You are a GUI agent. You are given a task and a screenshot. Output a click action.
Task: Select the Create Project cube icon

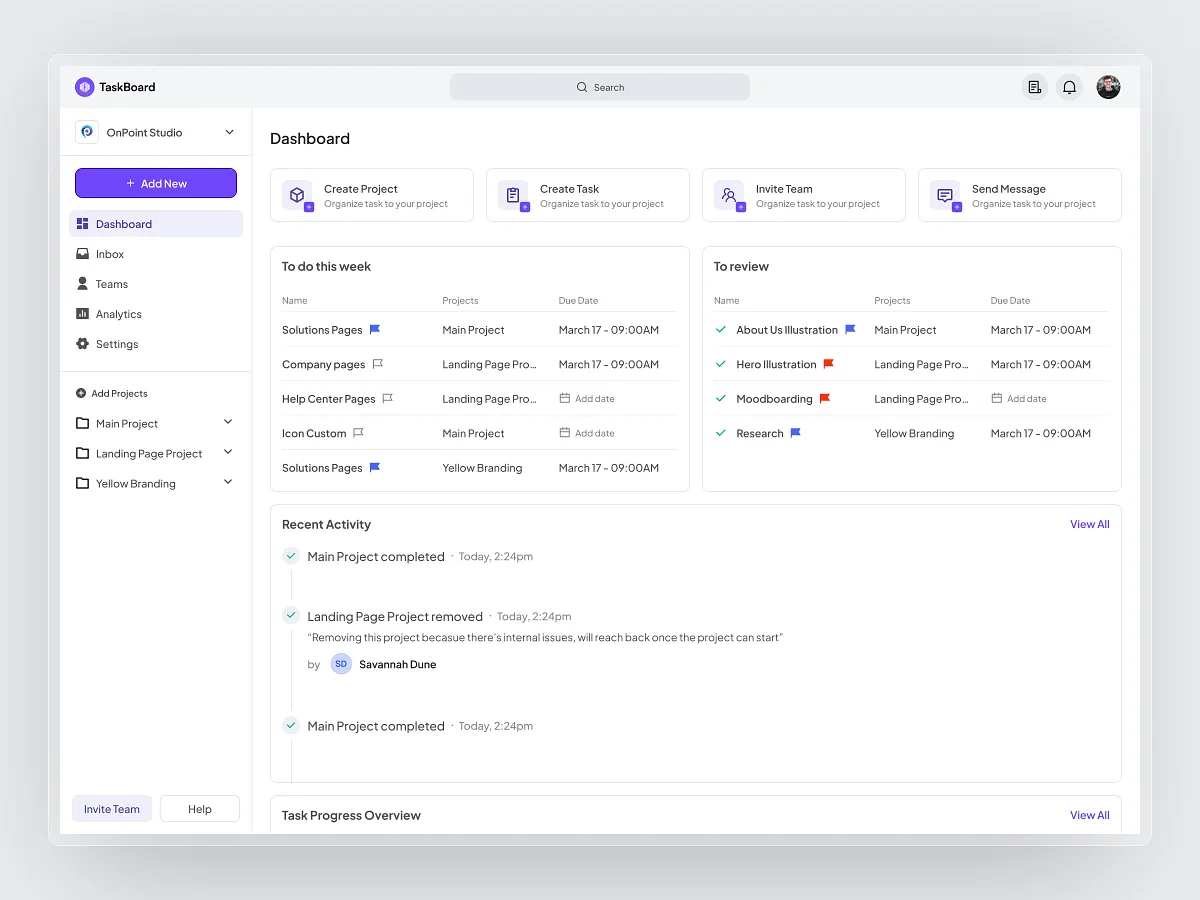tap(297, 195)
